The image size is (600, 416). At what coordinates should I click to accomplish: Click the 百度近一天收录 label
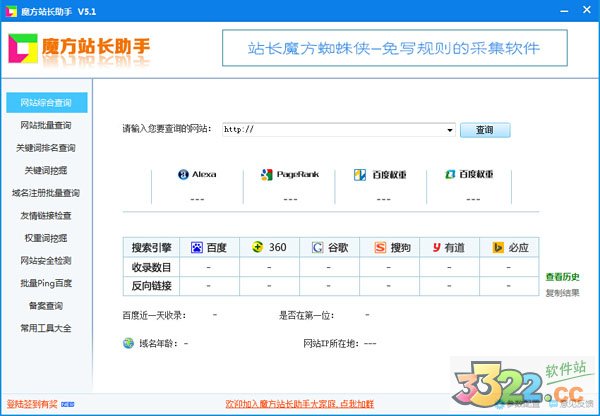154,315
